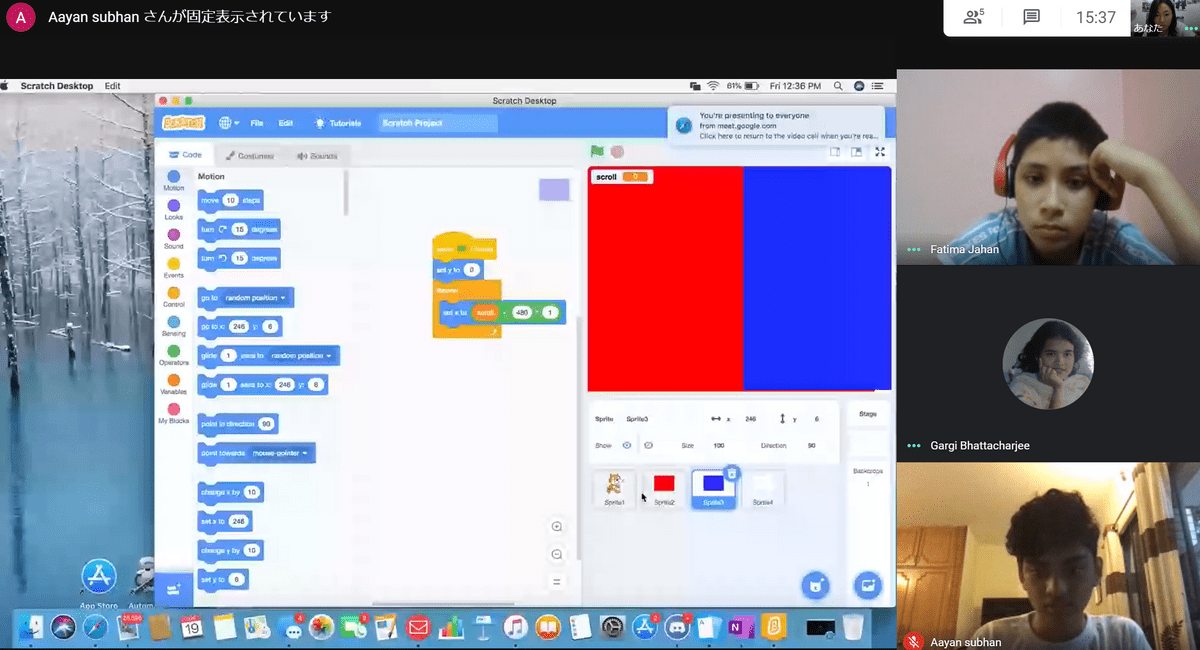This screenshot has height=650, width=1200.
Task: Click the sprite Size field showing 100
Action: click(720, 445)
